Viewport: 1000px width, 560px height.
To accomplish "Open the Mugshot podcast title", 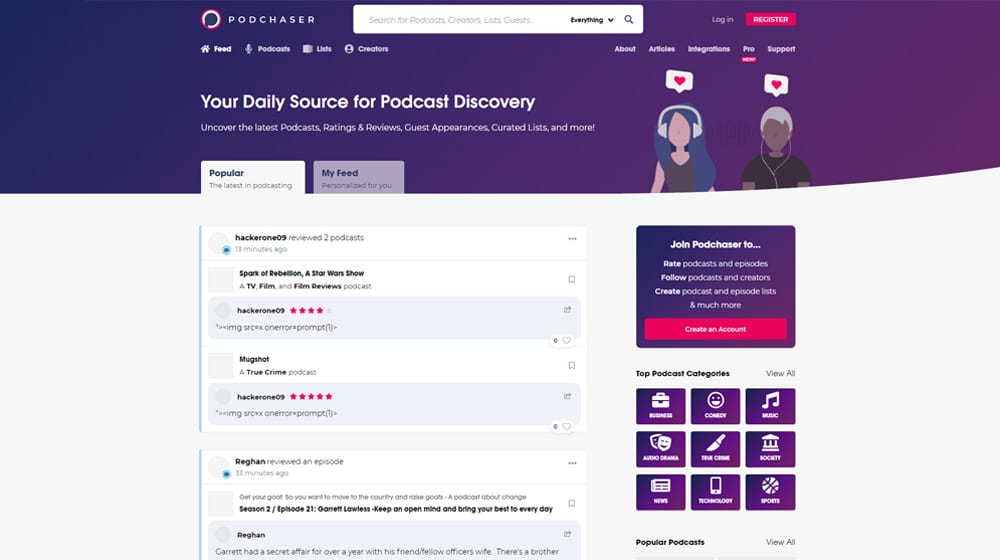I will pyautogui.click(x=254, y=359).
